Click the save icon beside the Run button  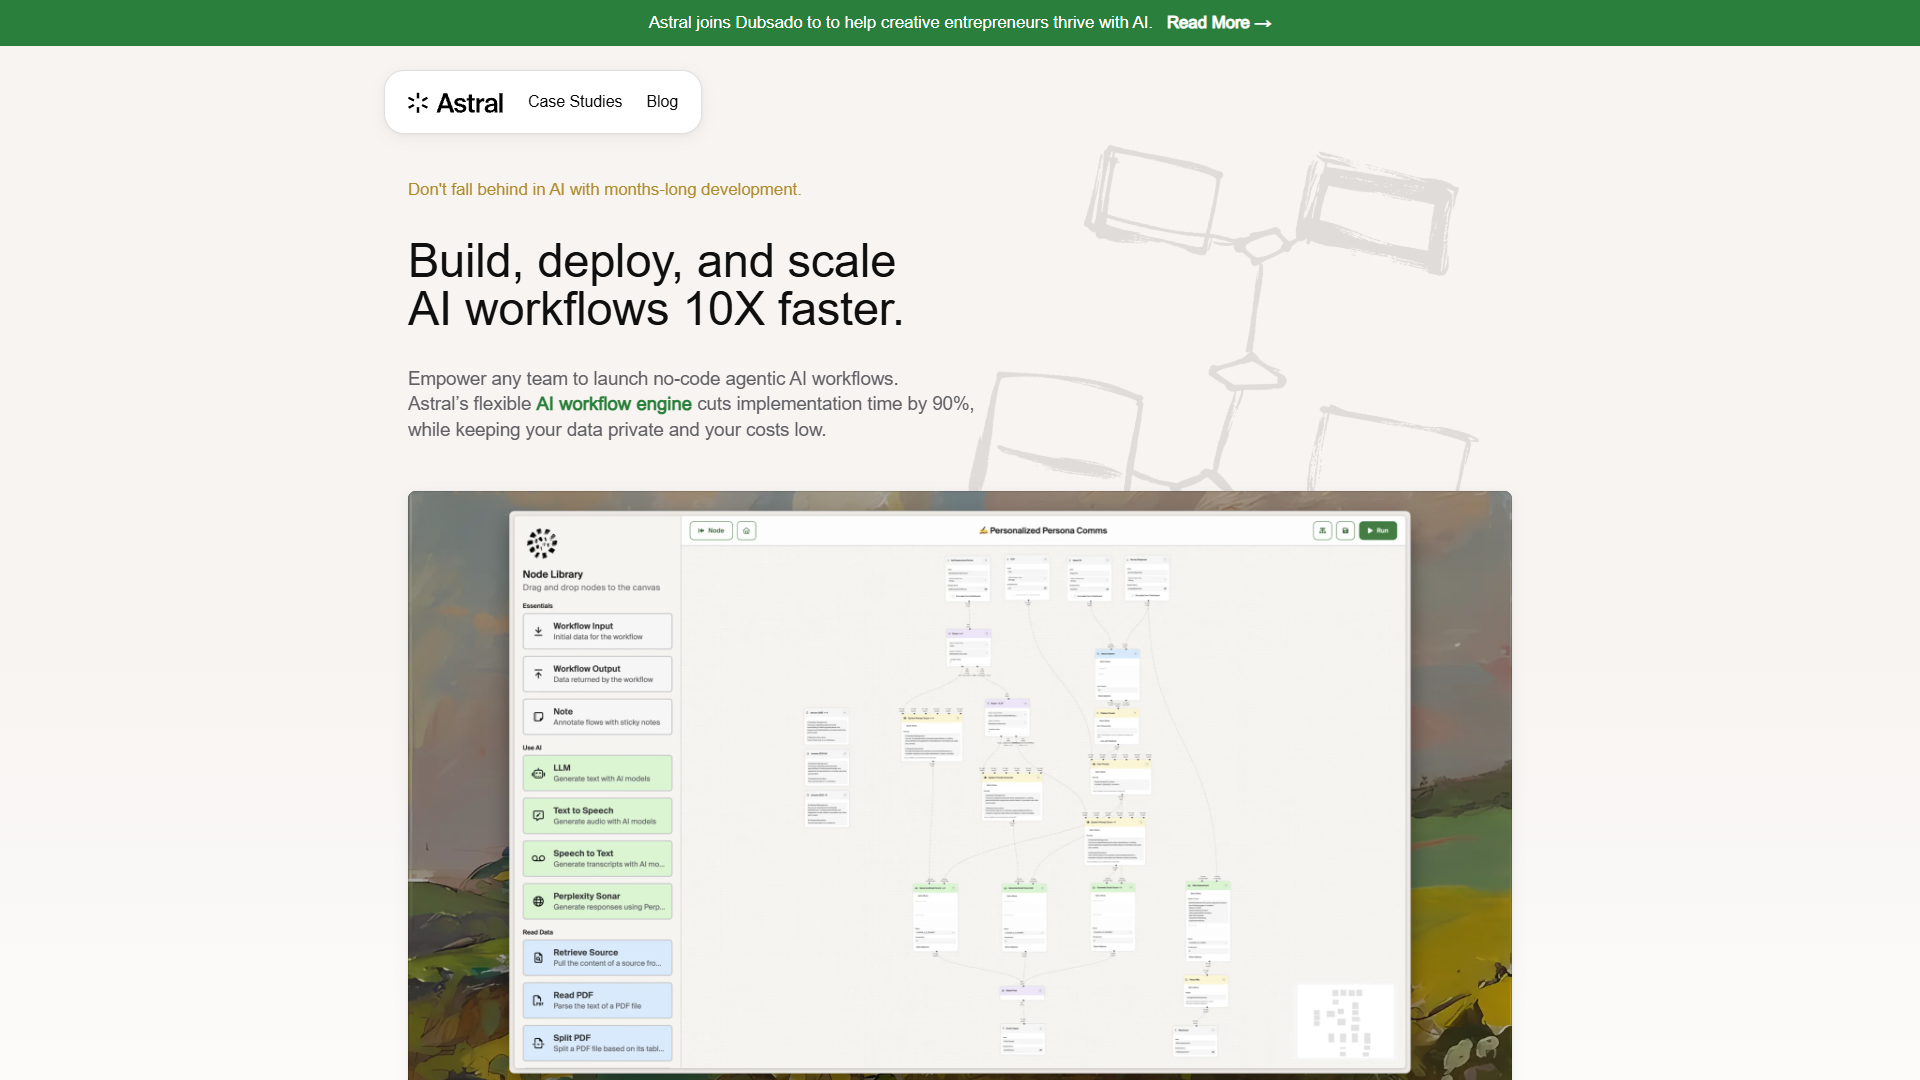point(1345,531)
